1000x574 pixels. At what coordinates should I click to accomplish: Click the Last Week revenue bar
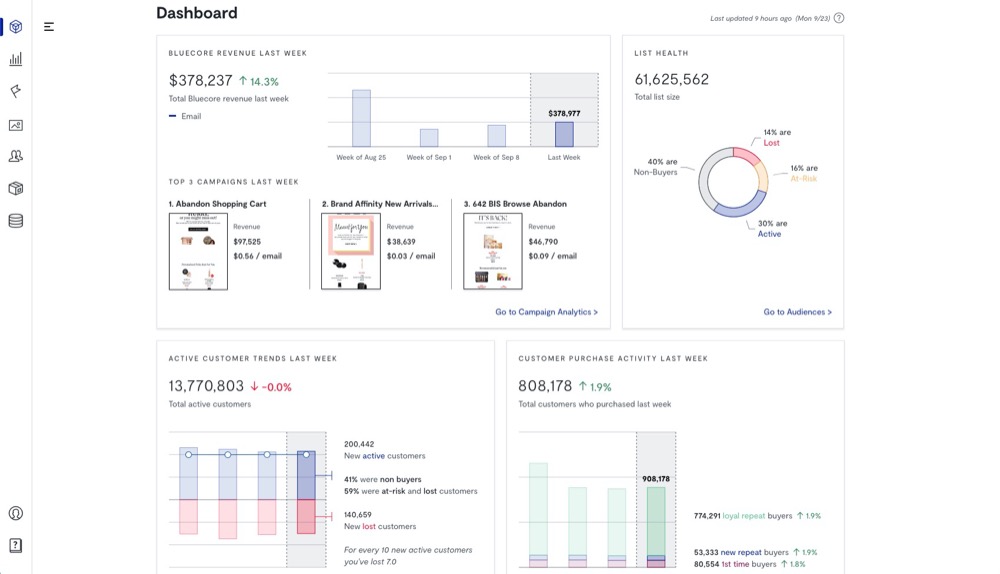pyautogui.click(x=564, y=134)
